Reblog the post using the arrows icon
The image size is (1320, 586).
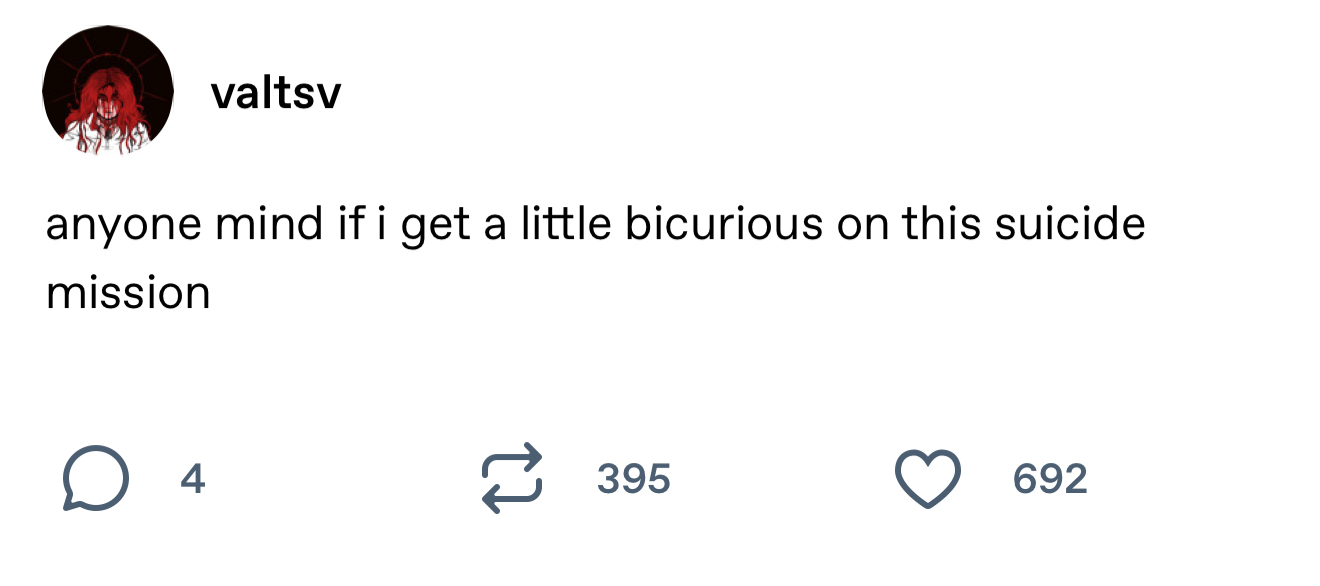(511, 480)
